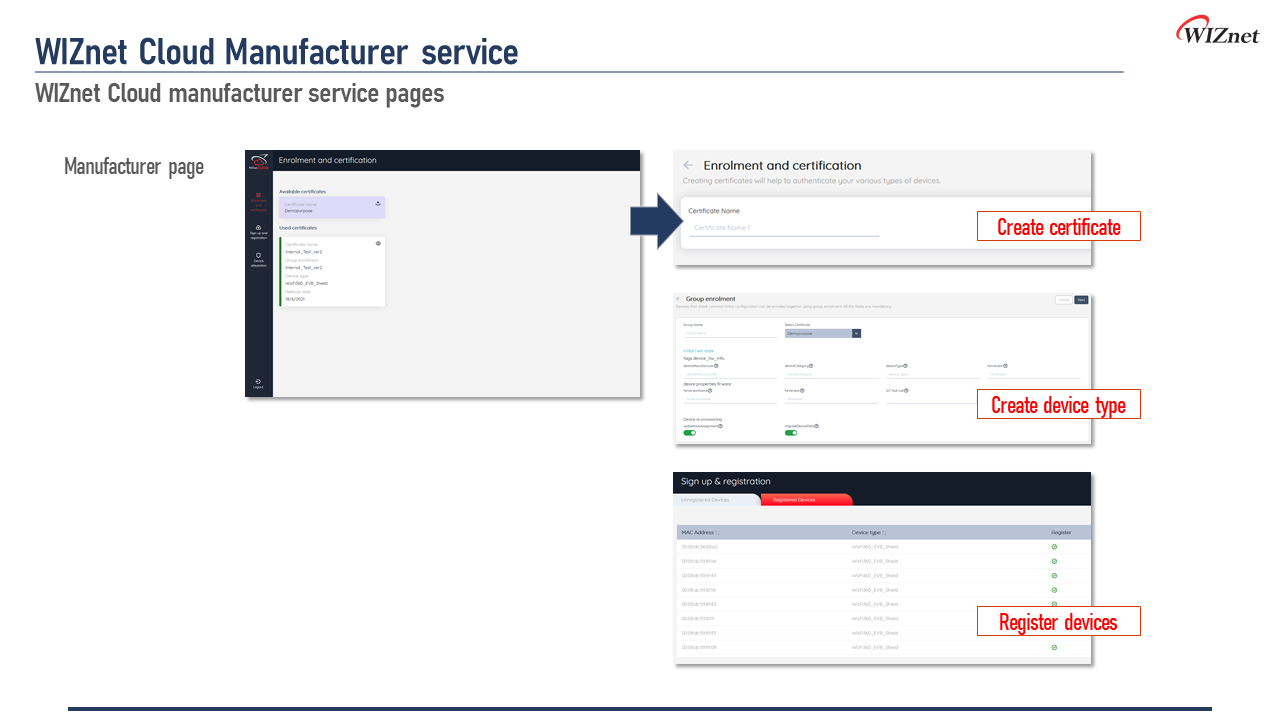The image size is (1280, 720).
Task: Click the deviceManufacturer input field
Action: pos(730,374)
